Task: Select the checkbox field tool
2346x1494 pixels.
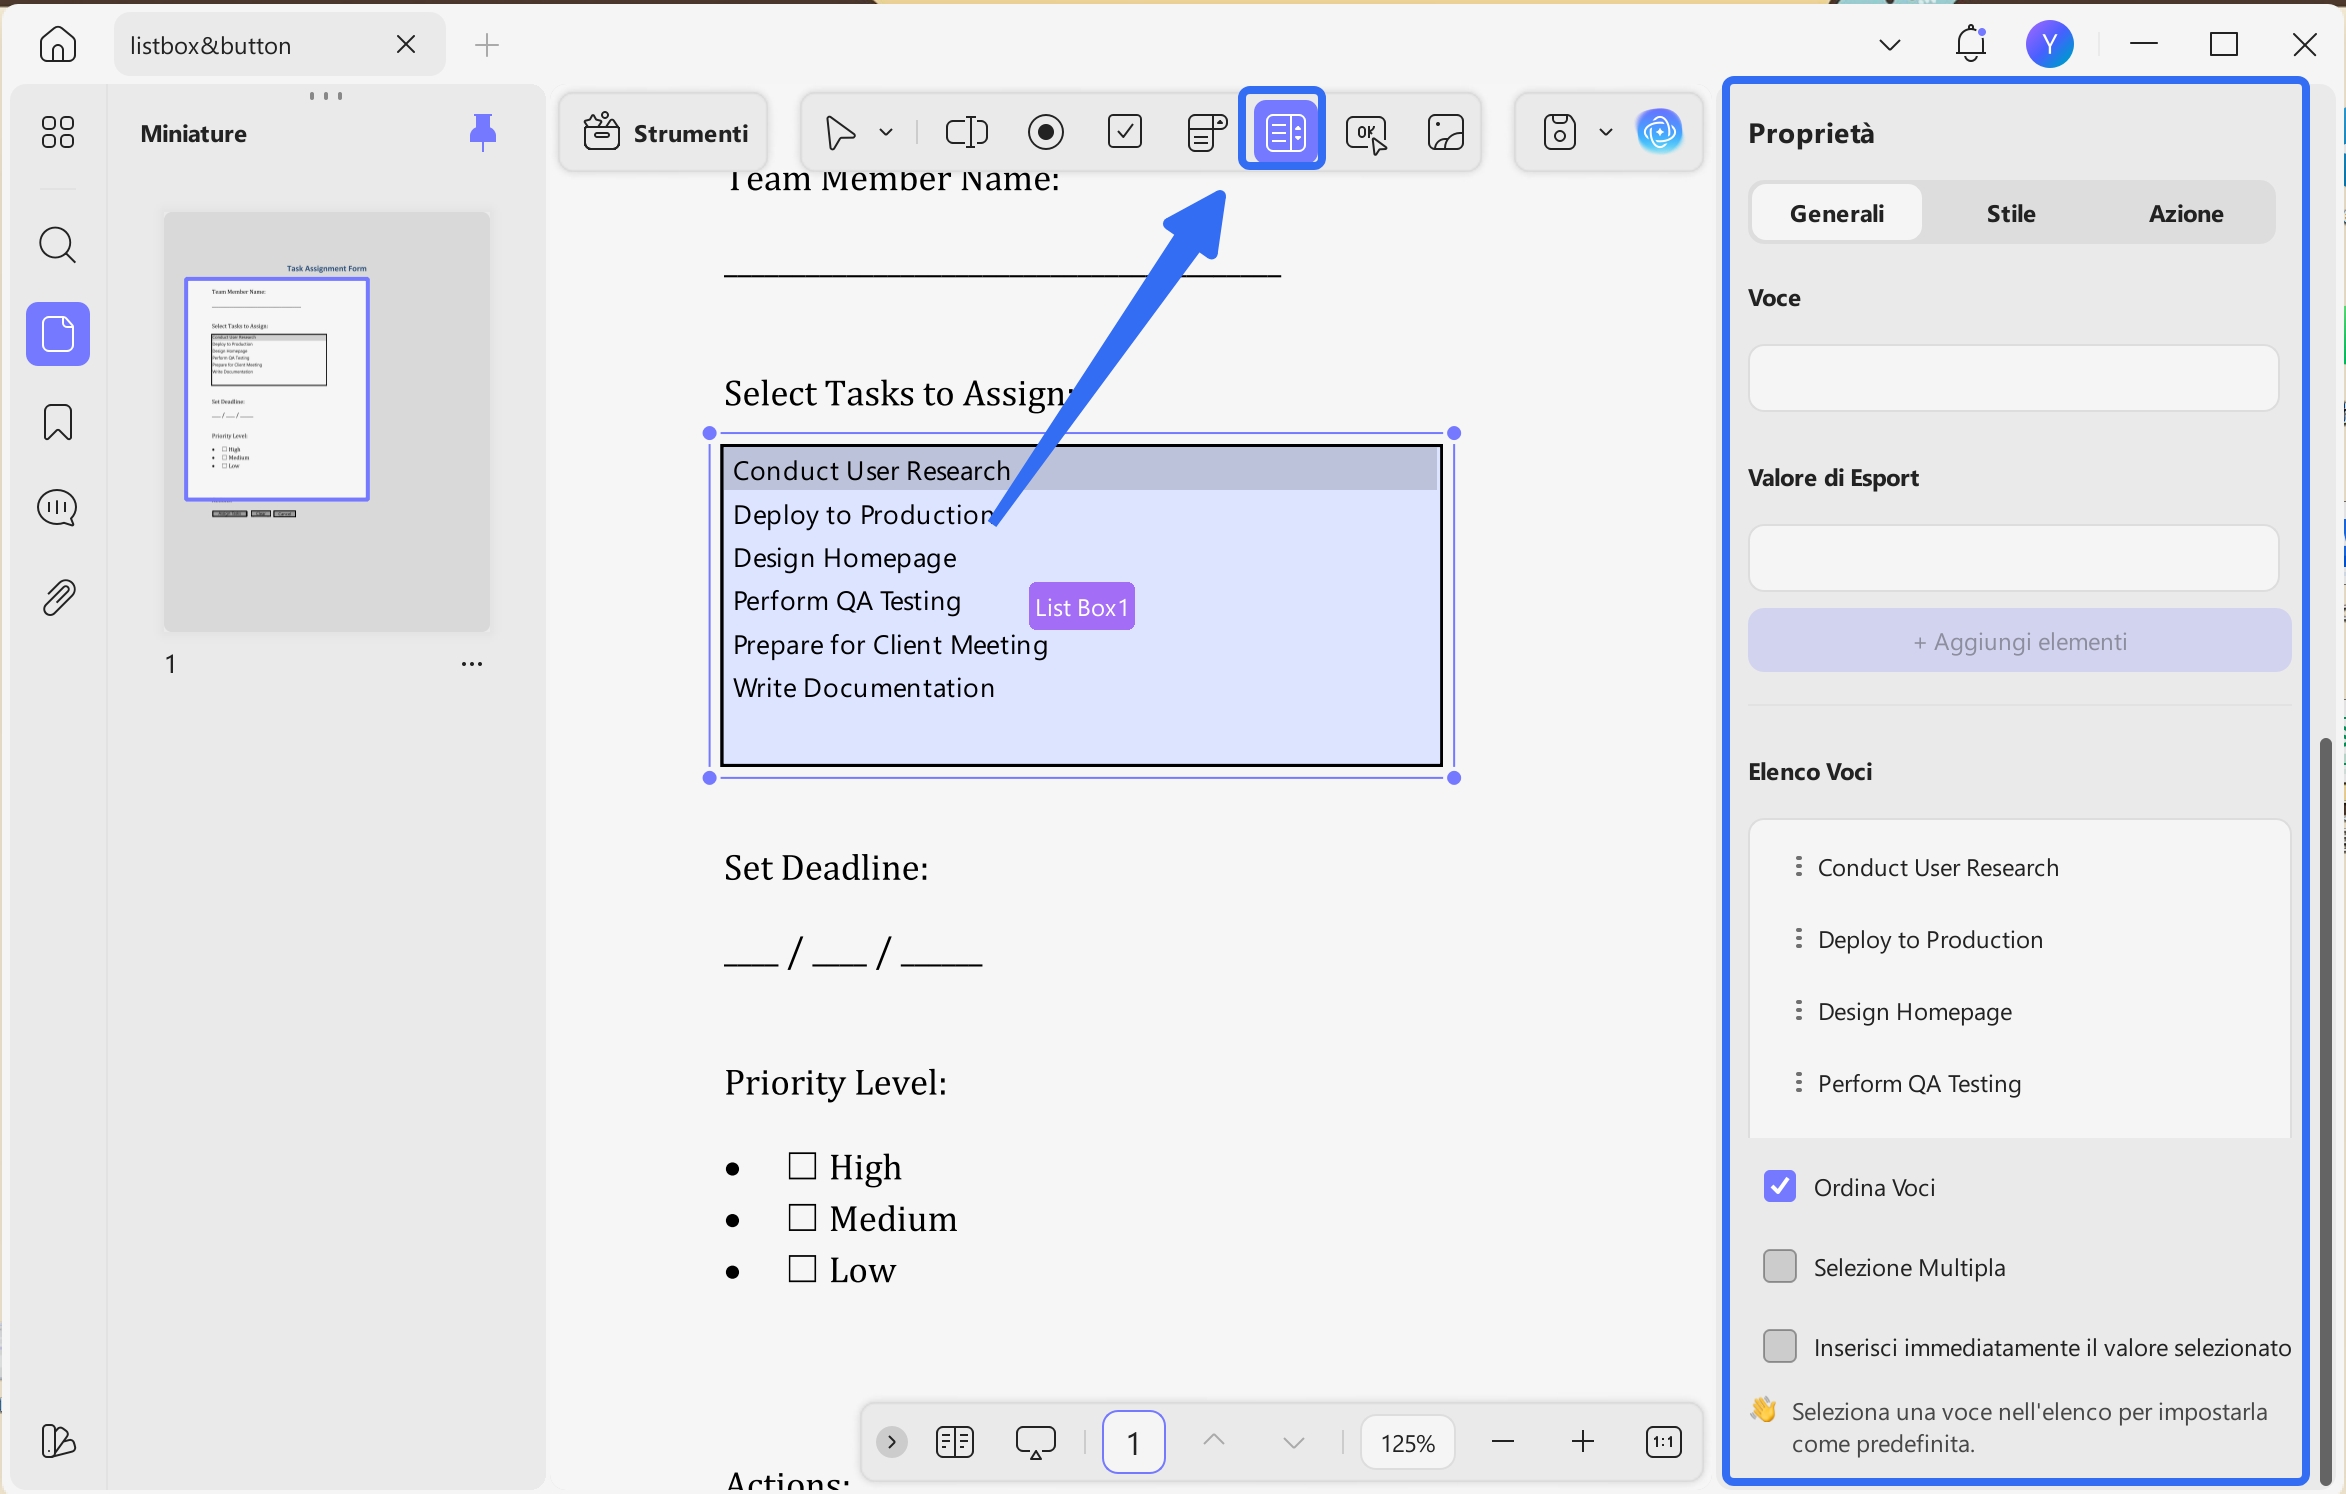Action: [1125, 131]
